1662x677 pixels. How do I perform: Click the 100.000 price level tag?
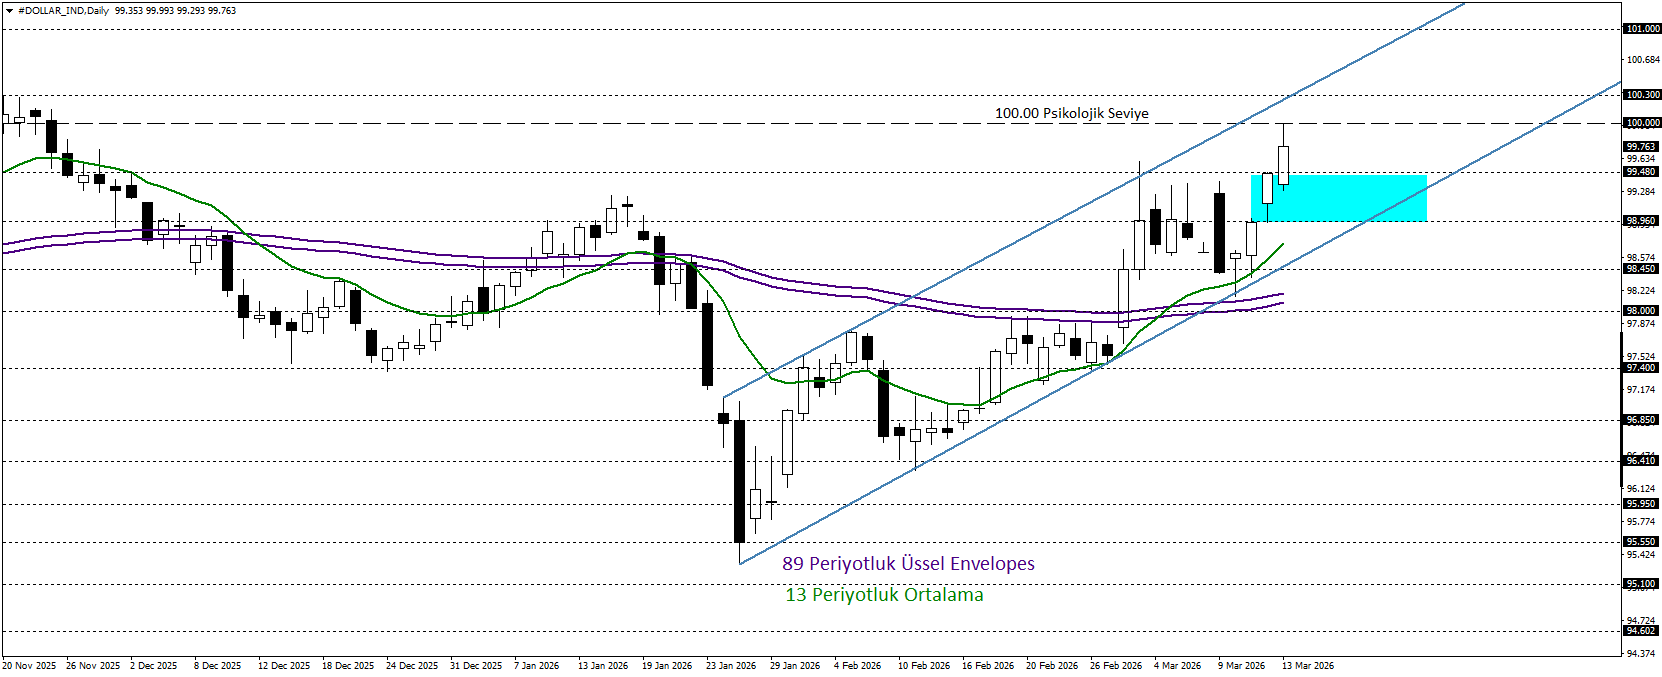1642,123
